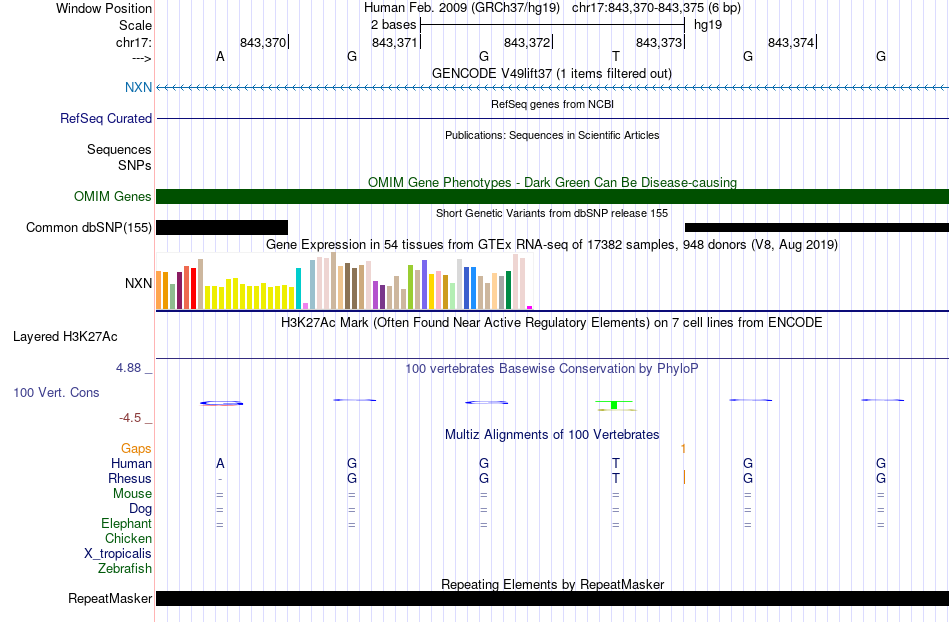Click the Short Genetic Variants dbSNP title
This screenshot has height=622, width=950.
click(x=552, y=213)
